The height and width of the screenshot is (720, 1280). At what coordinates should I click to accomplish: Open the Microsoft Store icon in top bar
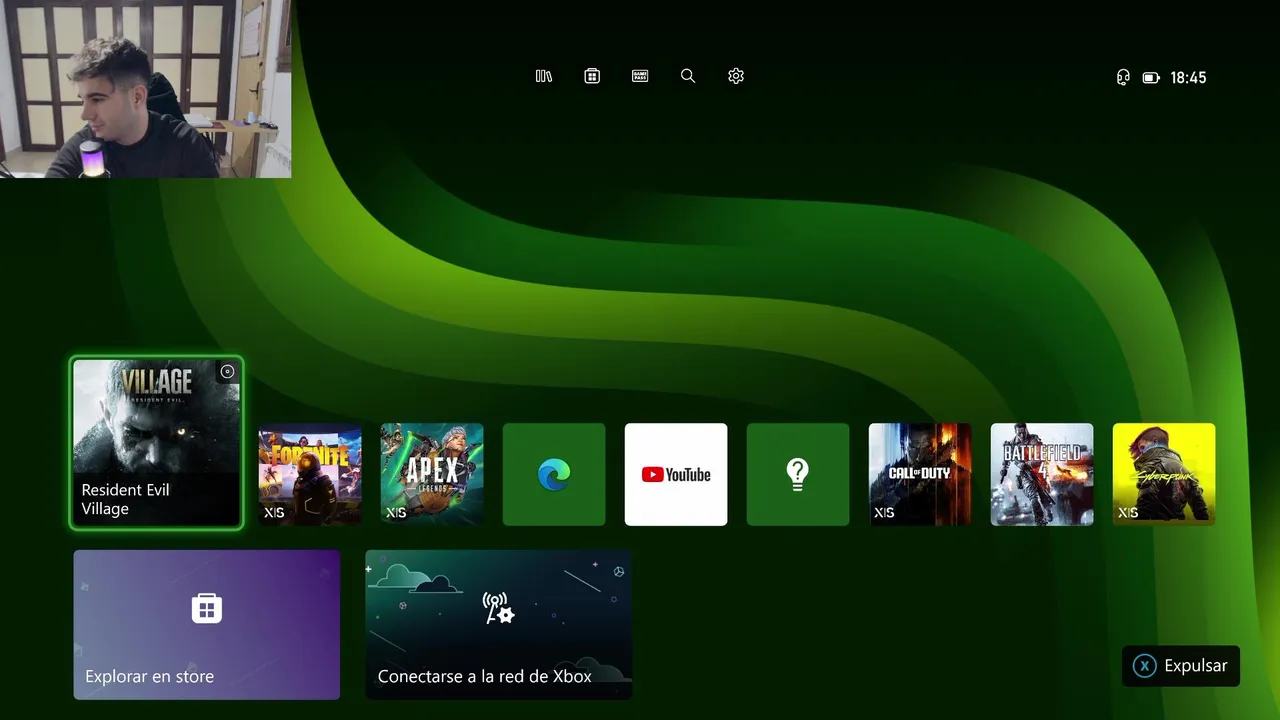point(592,76)
